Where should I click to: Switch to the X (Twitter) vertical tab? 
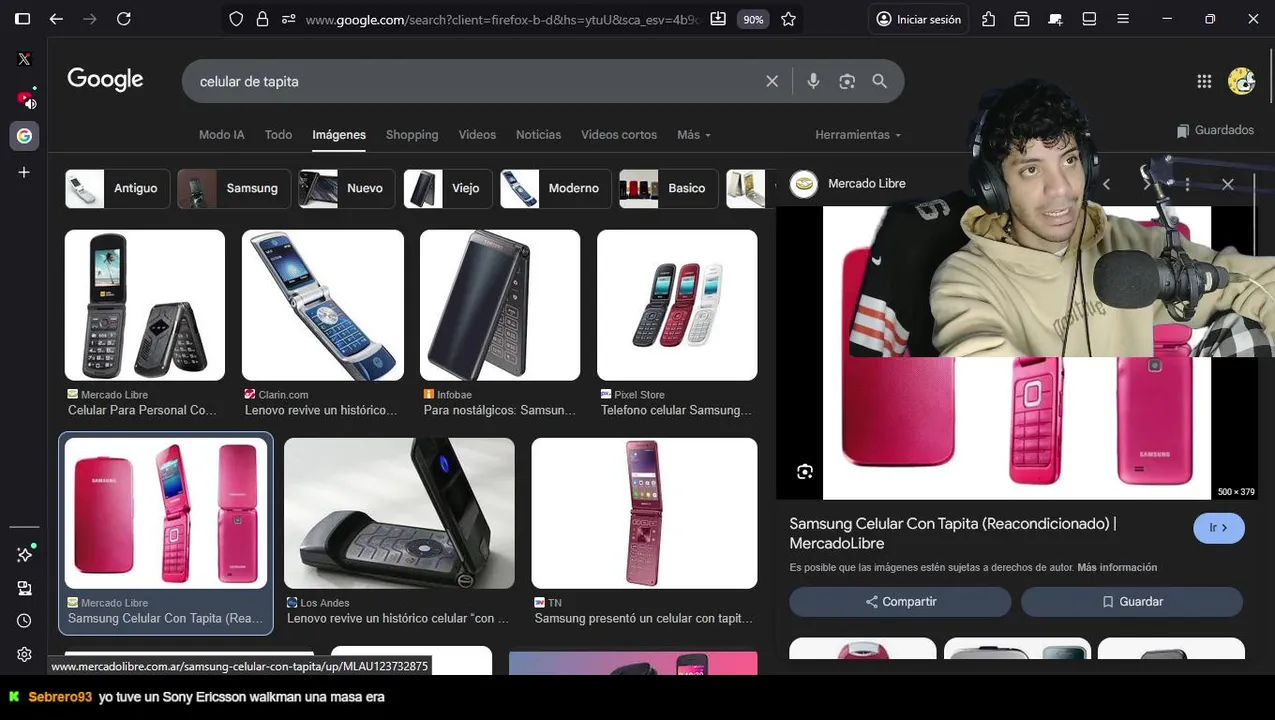click(x=24, y=59)
